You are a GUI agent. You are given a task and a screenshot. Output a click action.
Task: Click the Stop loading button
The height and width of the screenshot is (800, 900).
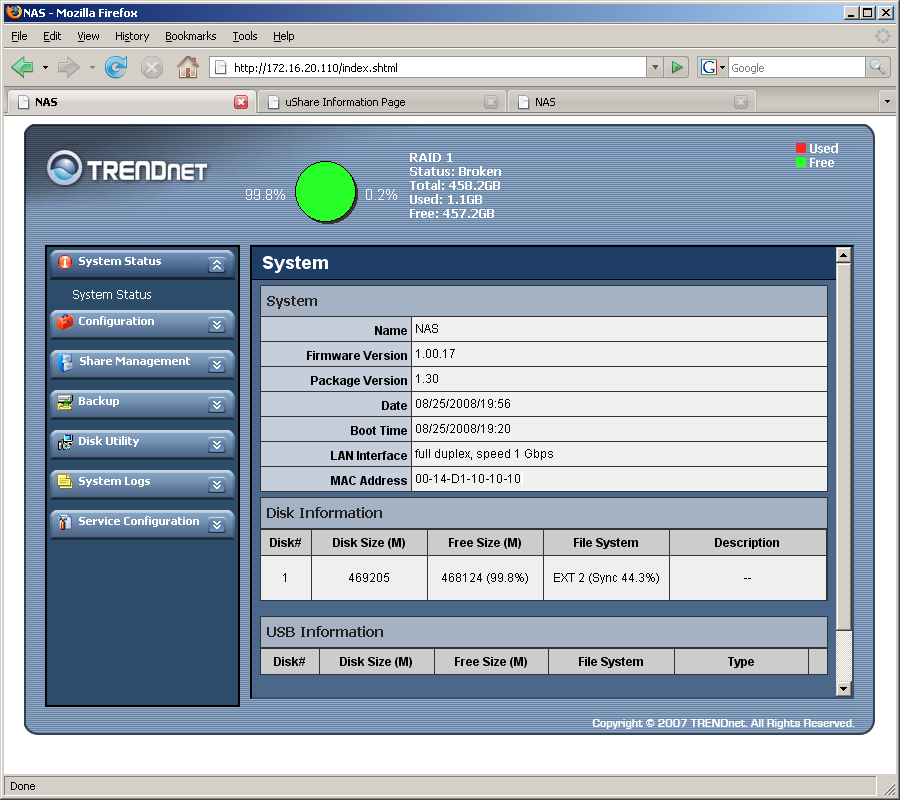[x=152, y=68]
